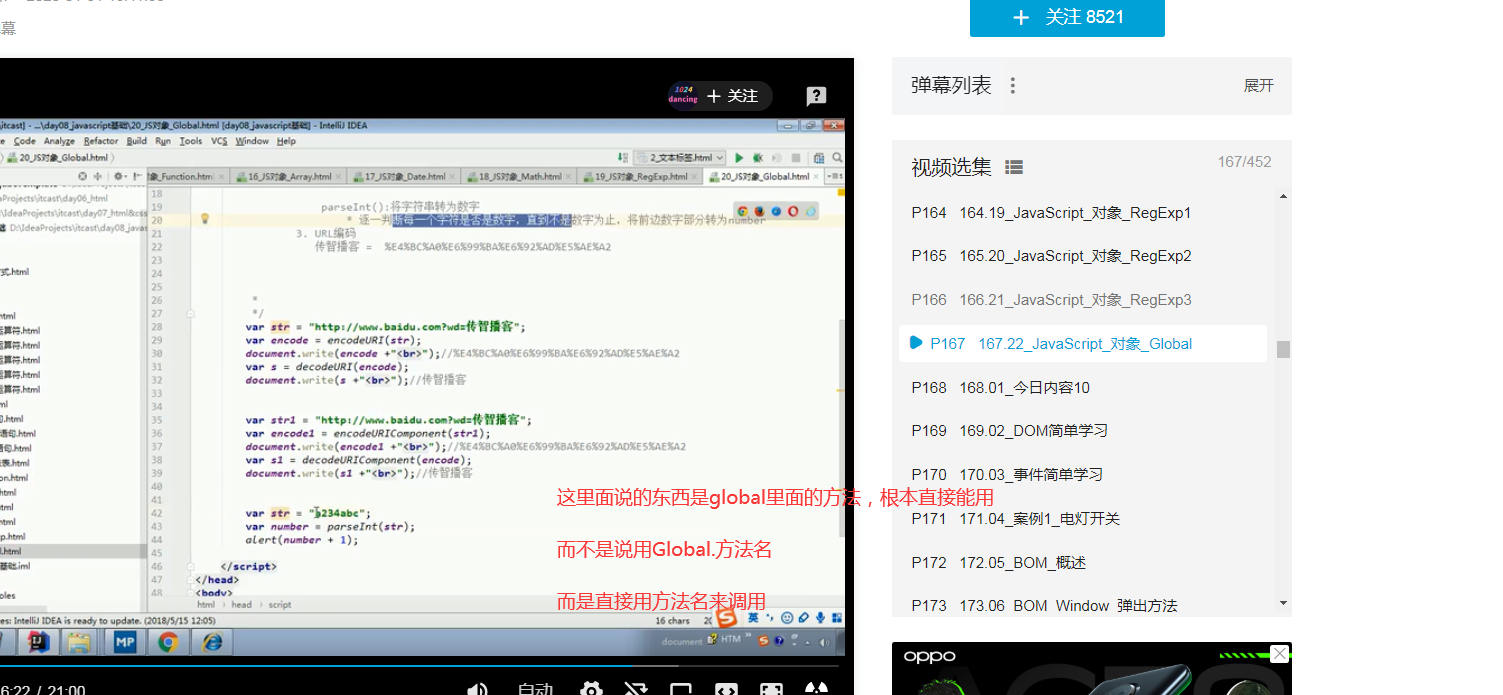The width and height of the screenshot is (1503, 695).
Task: Click the Internet Explorer taskbar icon
Action: [x=211, y=641]
